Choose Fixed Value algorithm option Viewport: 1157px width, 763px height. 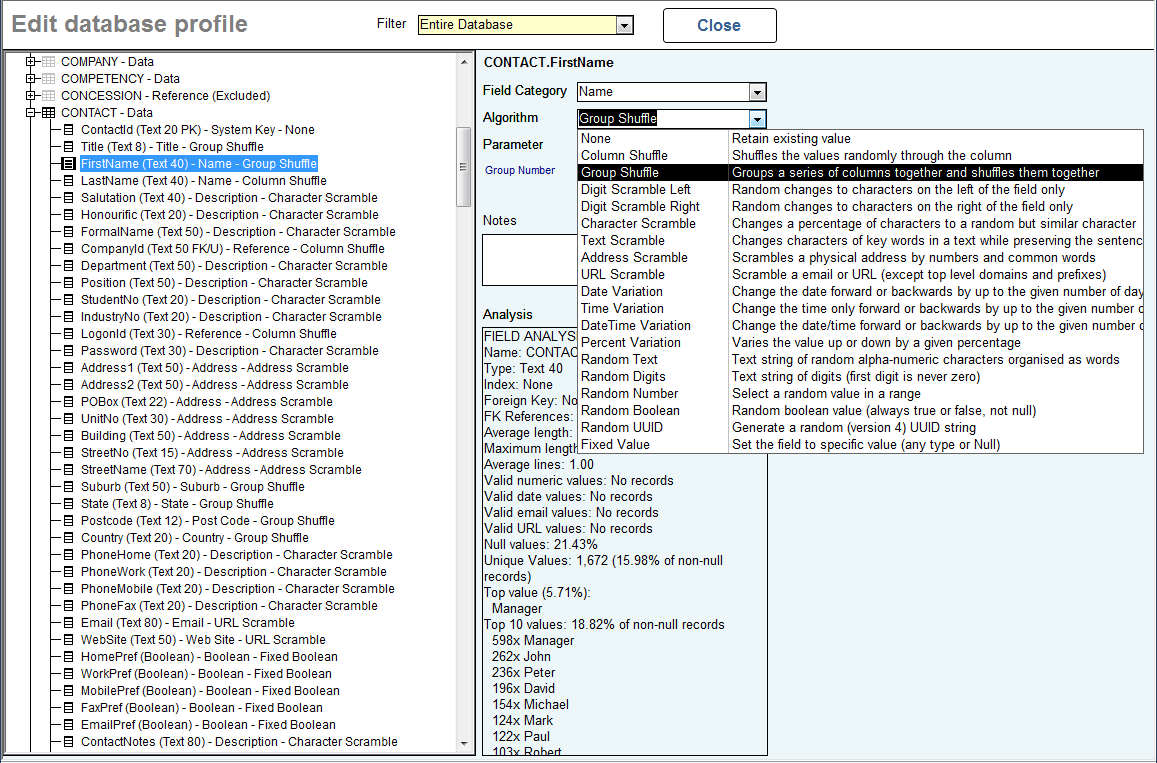860,444
